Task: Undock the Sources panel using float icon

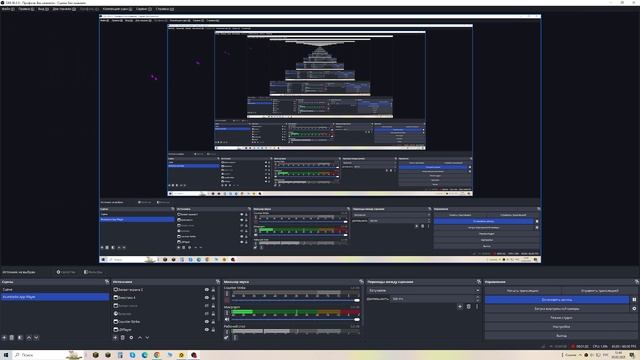Action: pos(218,282)
